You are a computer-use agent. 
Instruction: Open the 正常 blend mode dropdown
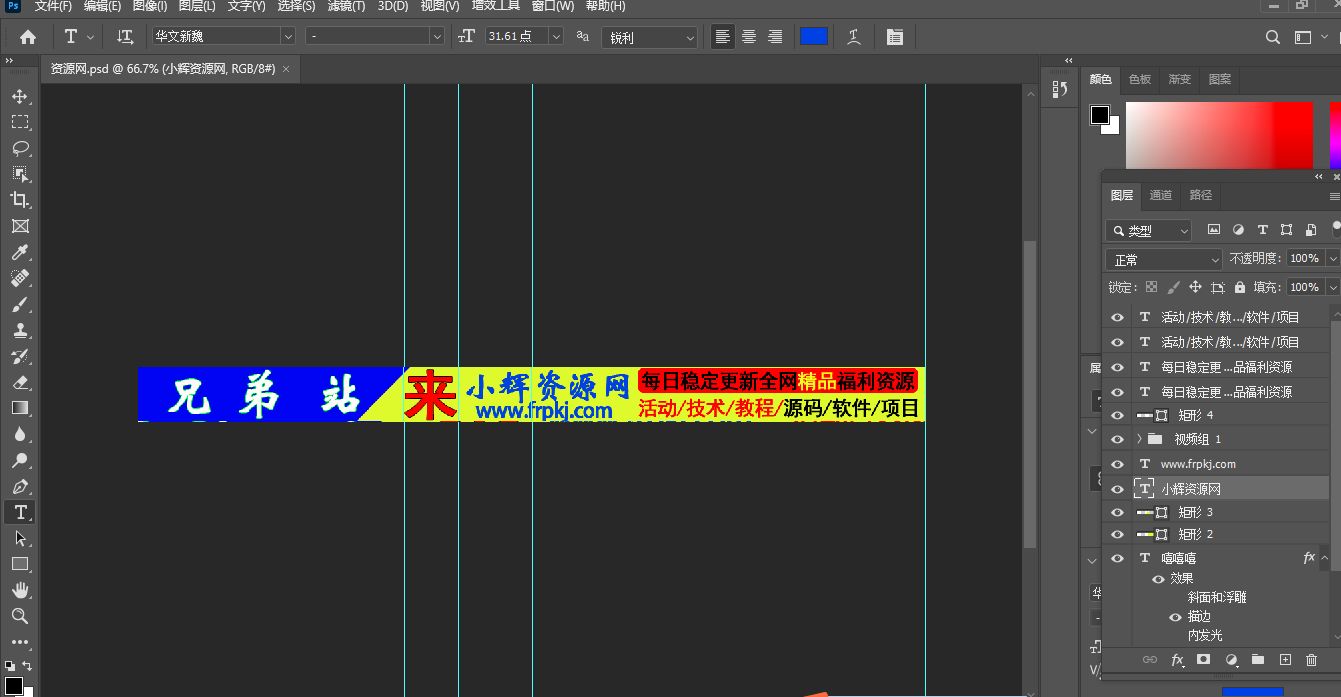[1164, 259]
